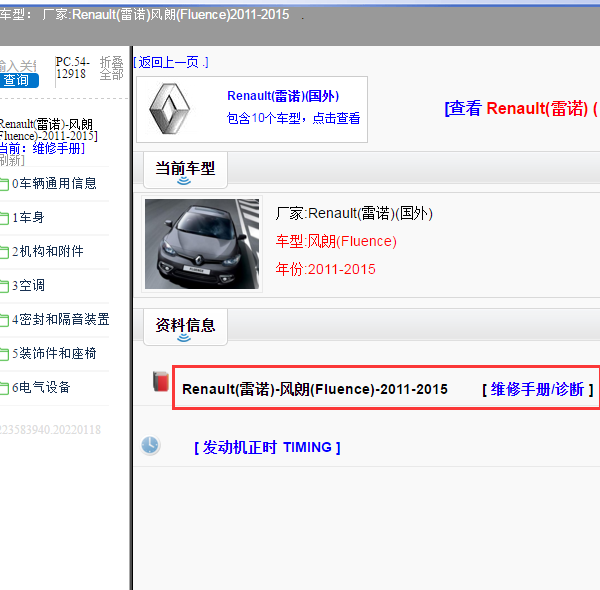This screenshot has width=600, height=590.
Task: Click the Renault diamond logo
Action: click(170, 109)
